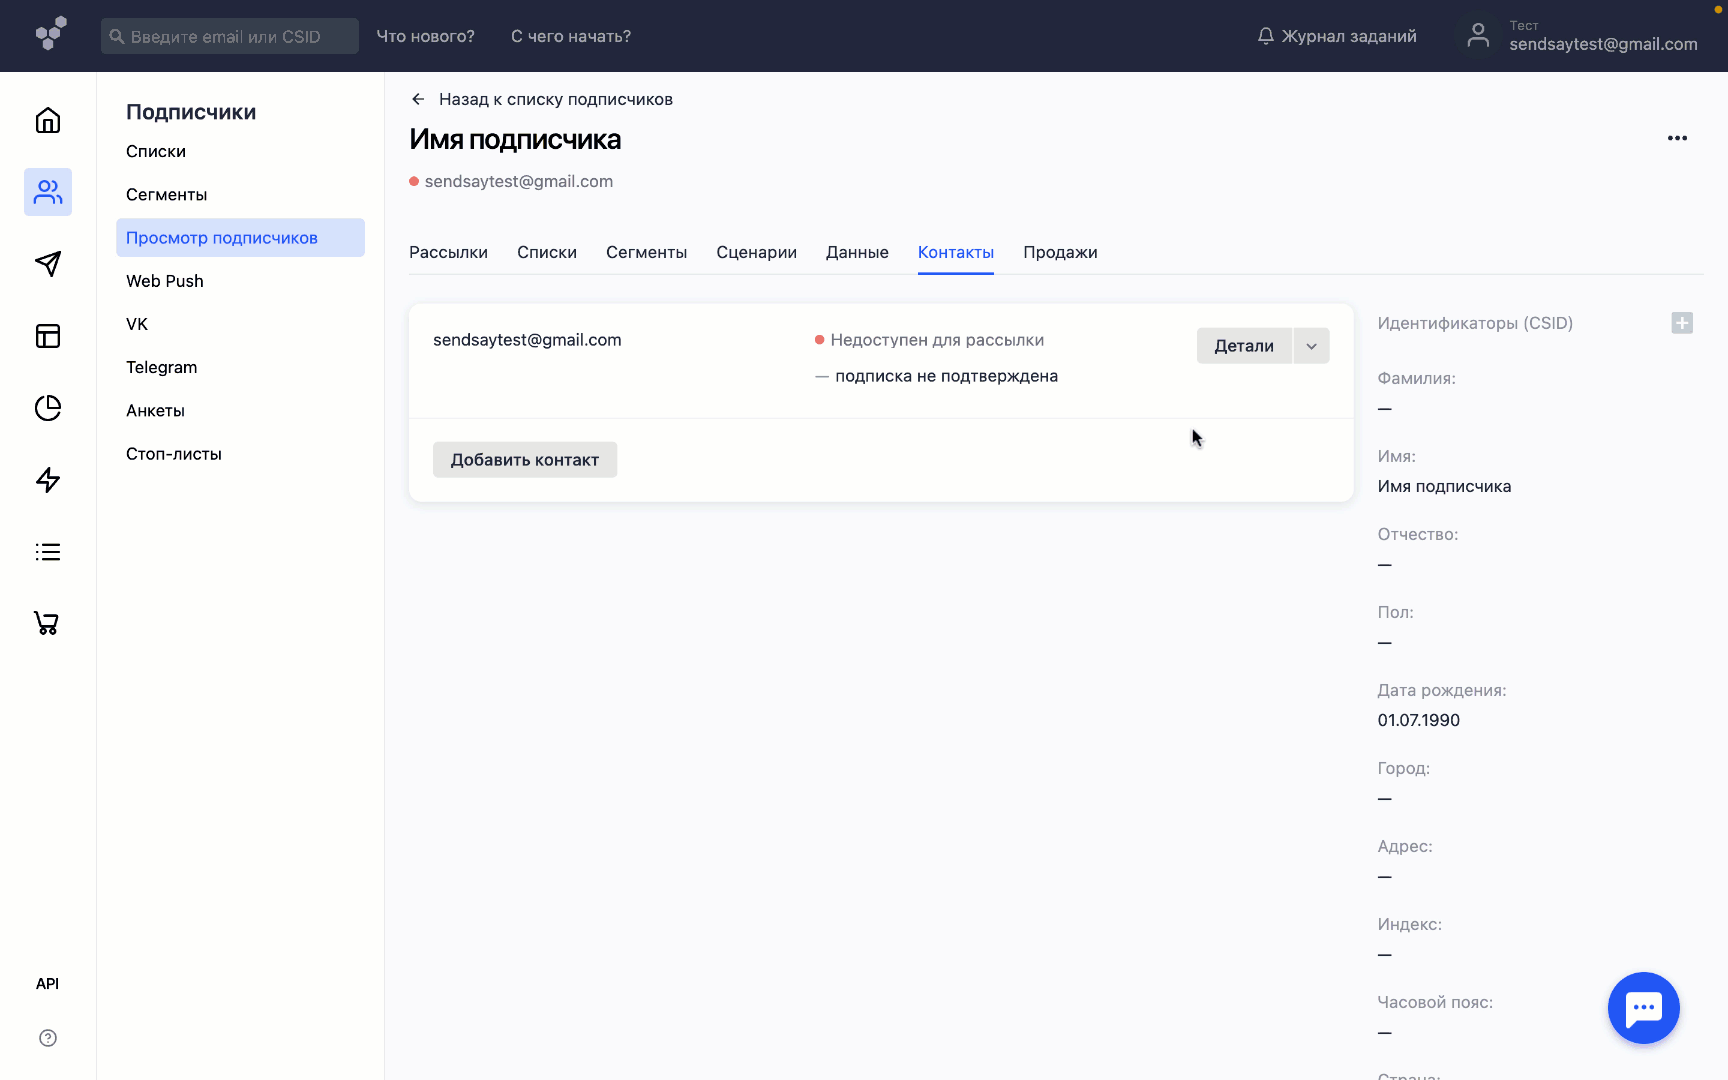Open the shopping cart sidebar icon

(48, 624)
